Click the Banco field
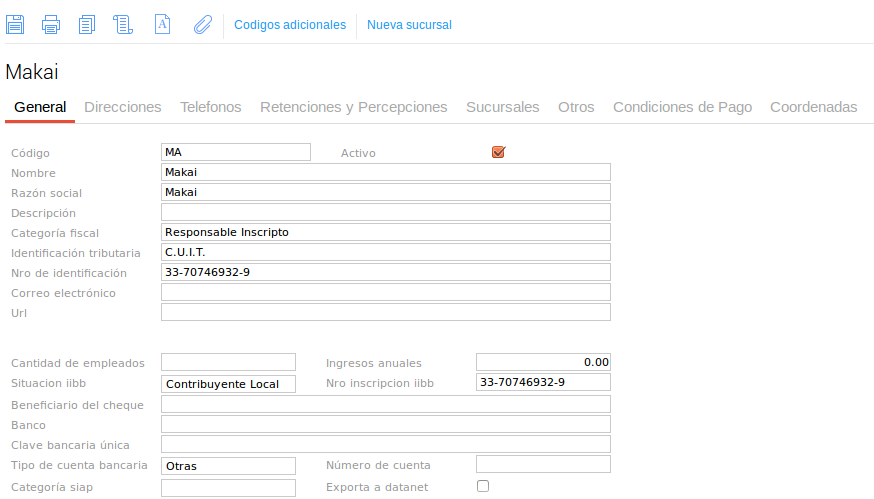874x499 pixels. (386, 424)
